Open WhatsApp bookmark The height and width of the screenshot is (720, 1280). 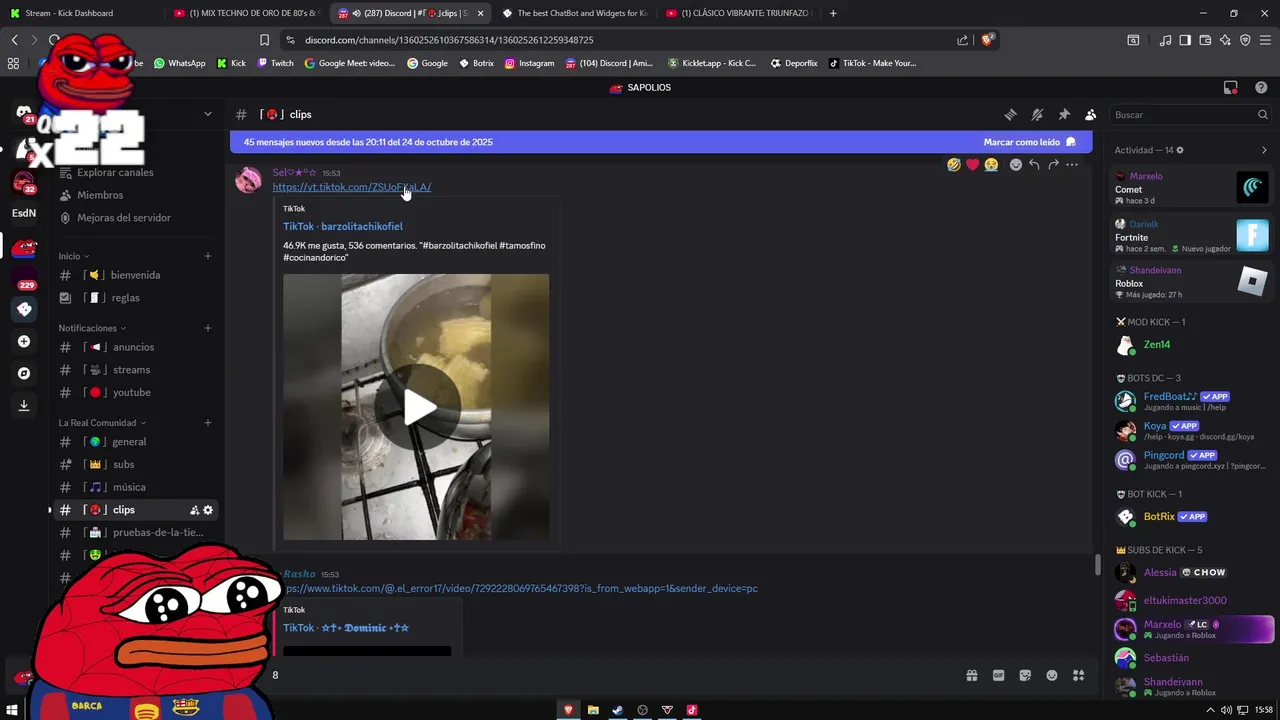click(x=179, y=63)
